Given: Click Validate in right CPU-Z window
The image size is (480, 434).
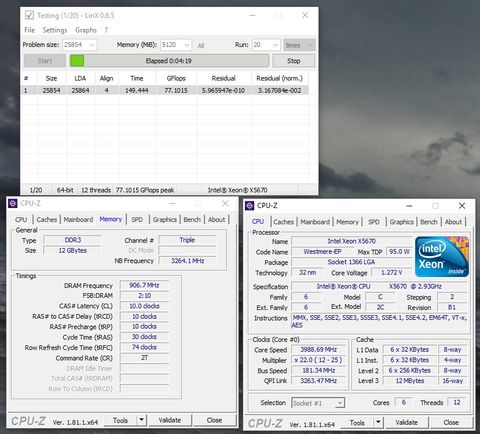Looking at the screenshot, I should pos(406,423).
